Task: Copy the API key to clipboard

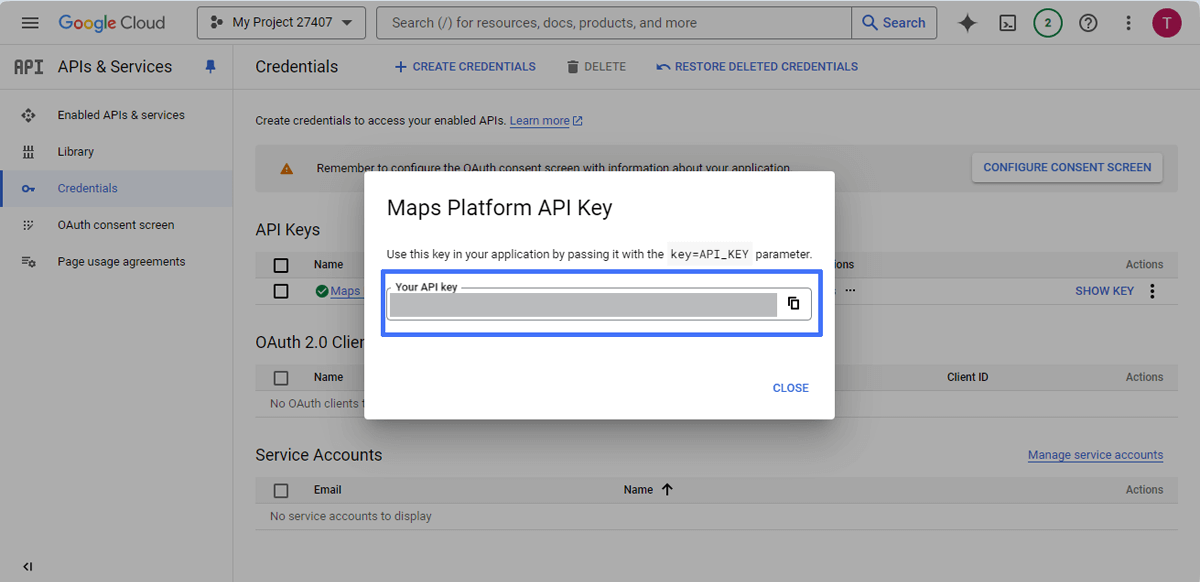Action: click(x=793, y=304)
